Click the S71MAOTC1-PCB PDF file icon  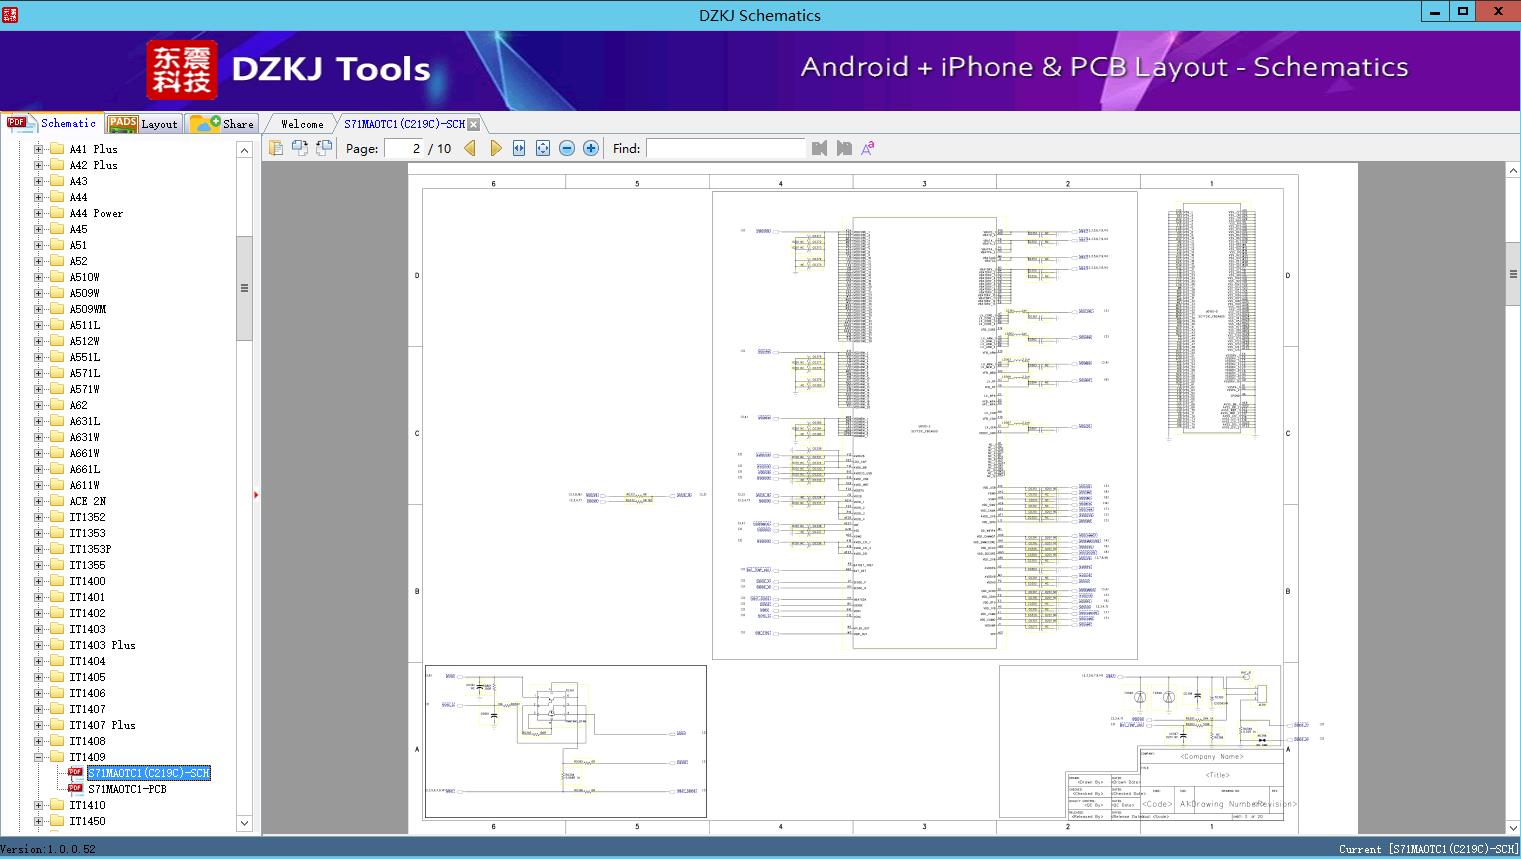[75, 789]
